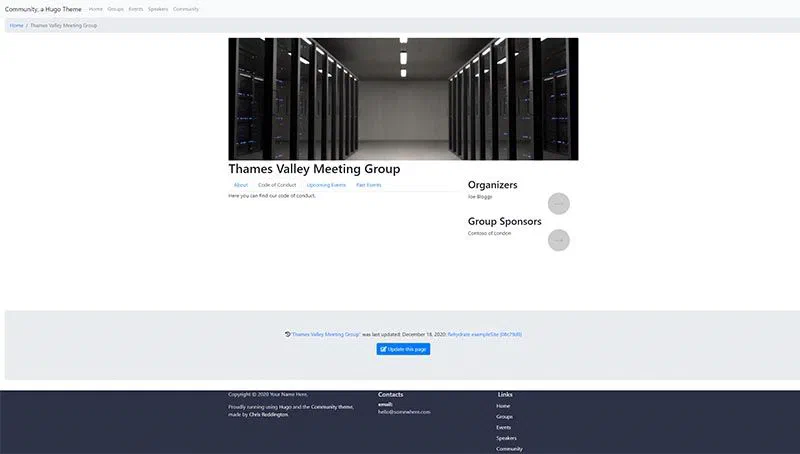
Task: Open the Community, a Hugo Theme brand link
Action: [43, 9]
